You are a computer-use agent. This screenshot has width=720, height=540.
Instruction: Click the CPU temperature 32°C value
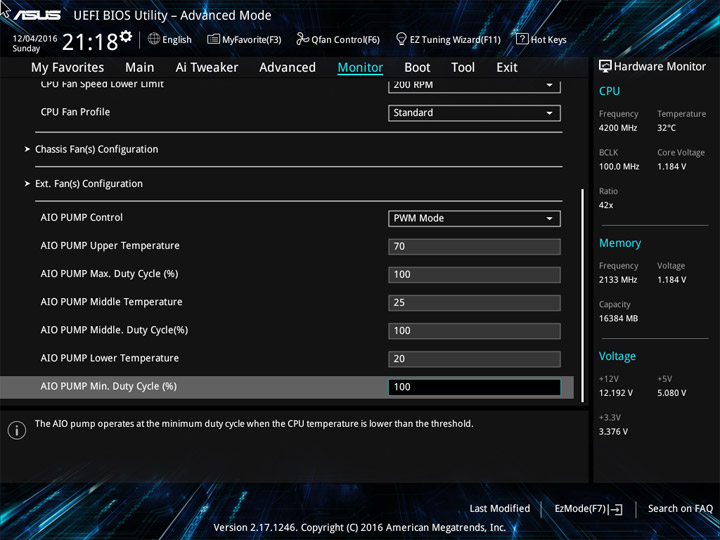pyautogui.click(x=666, y=128)
